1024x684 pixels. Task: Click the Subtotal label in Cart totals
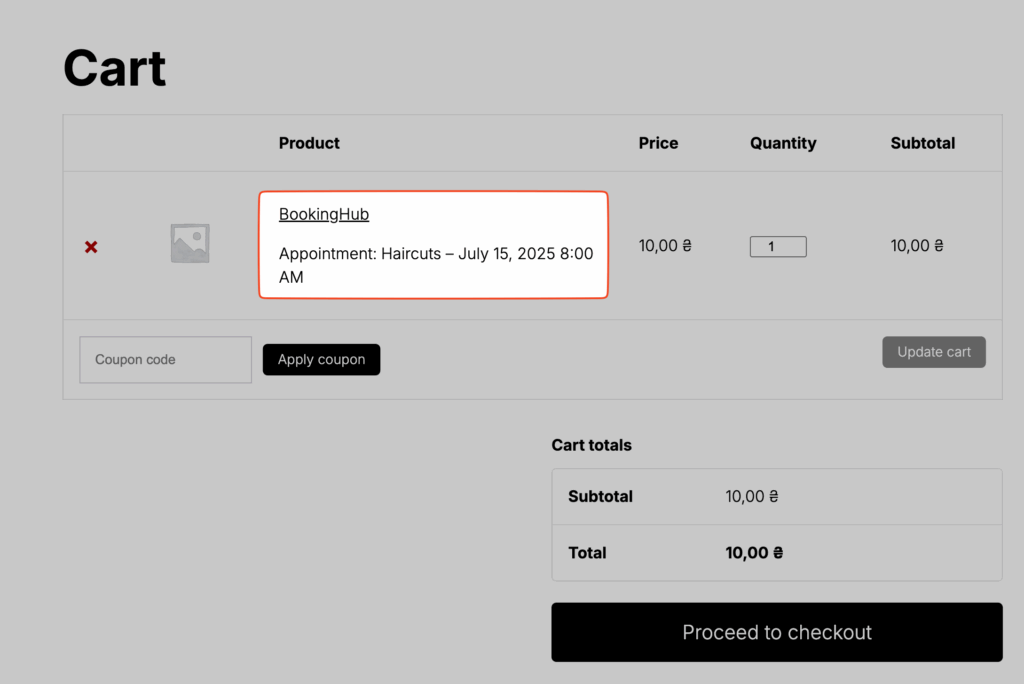point(600,496)
